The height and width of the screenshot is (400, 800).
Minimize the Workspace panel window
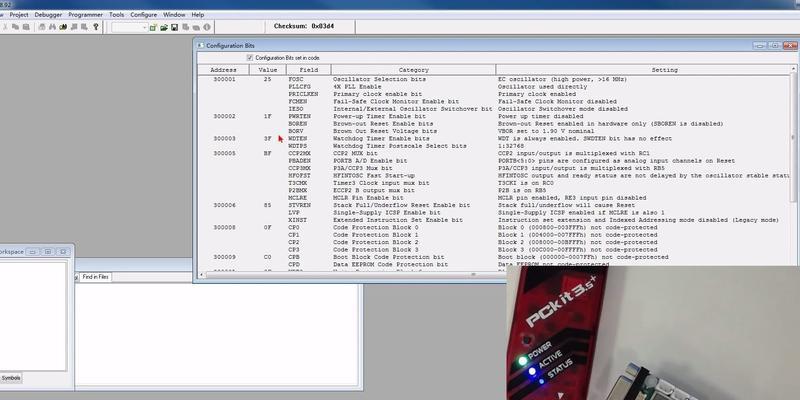coord(33,252)
